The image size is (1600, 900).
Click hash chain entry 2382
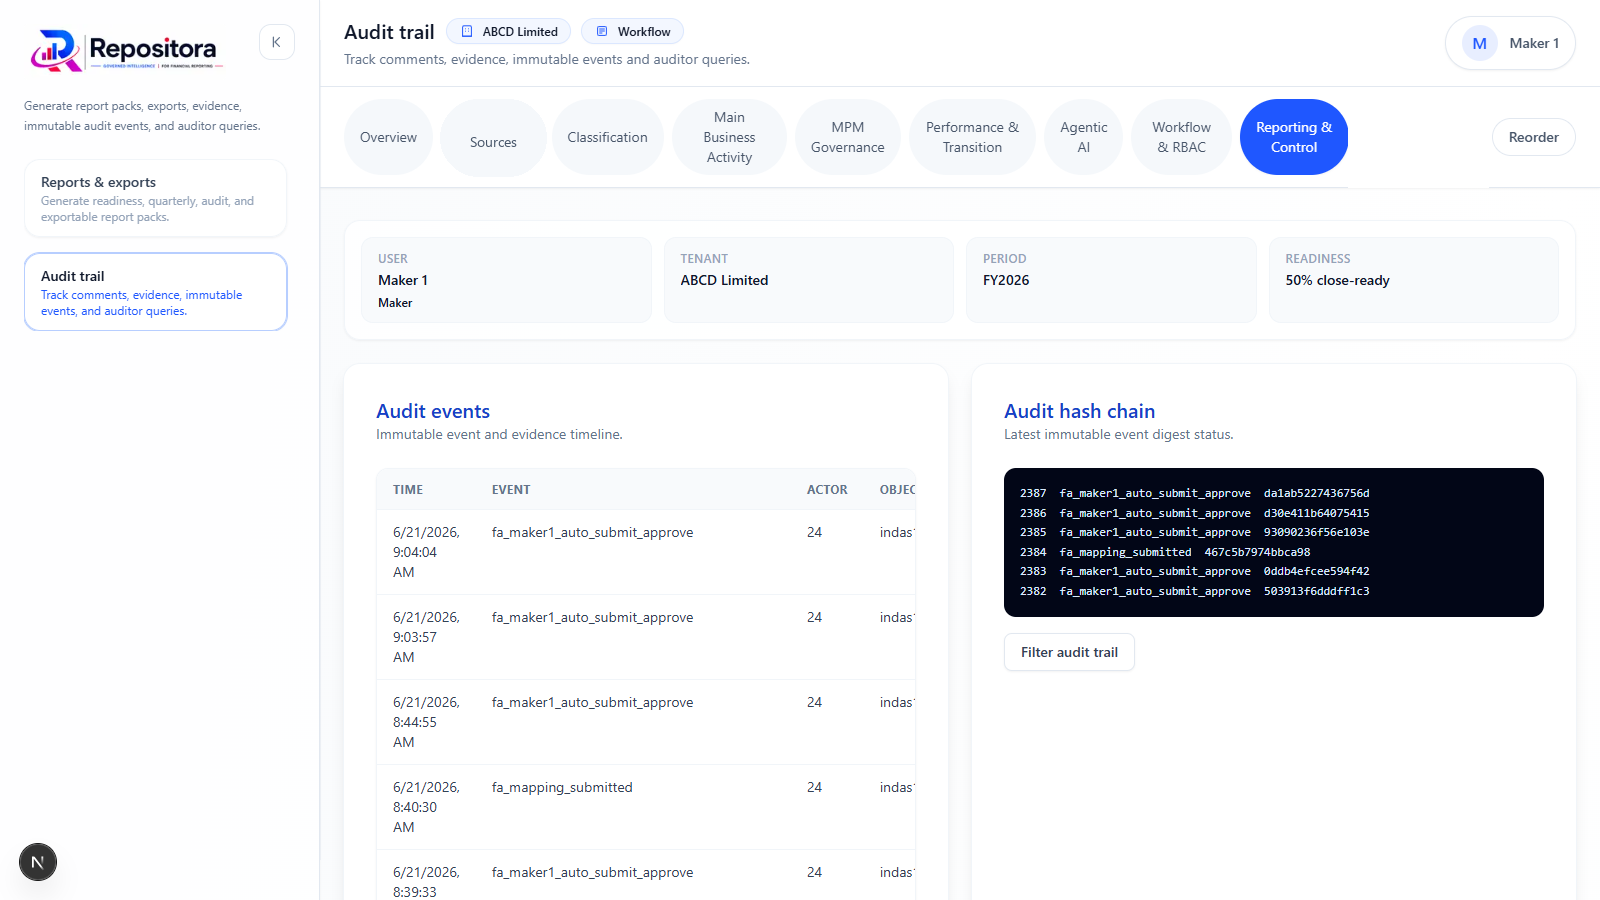(x=1195, y=591)
